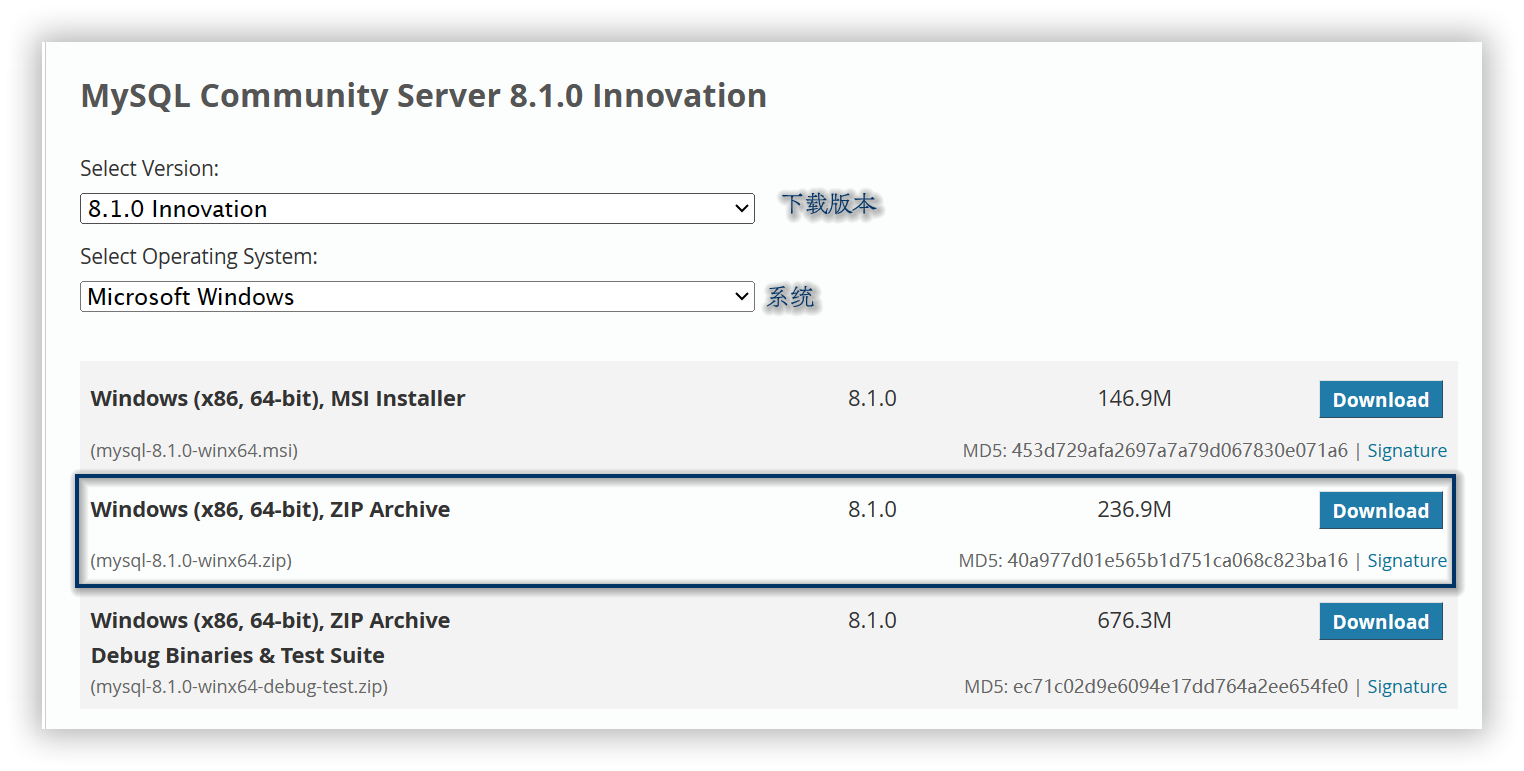Click the 146.9M file size
This screenshot has height=771, width=1524.
(x=1134, y=399)
